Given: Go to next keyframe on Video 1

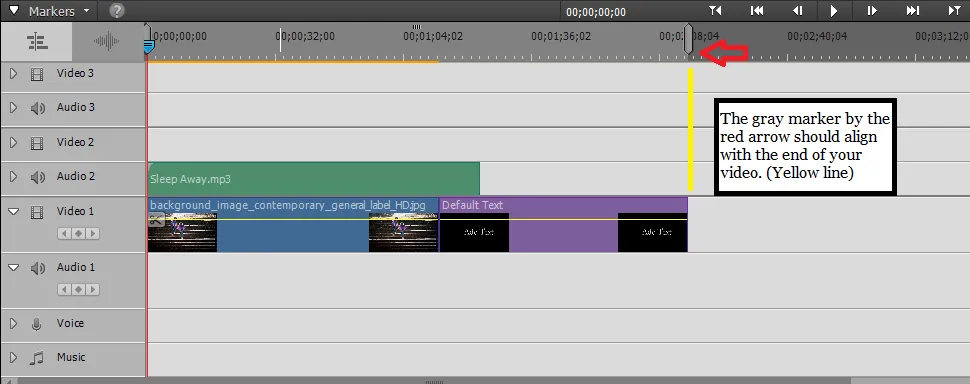Looking at the screenshot, I should pos(93,234).
